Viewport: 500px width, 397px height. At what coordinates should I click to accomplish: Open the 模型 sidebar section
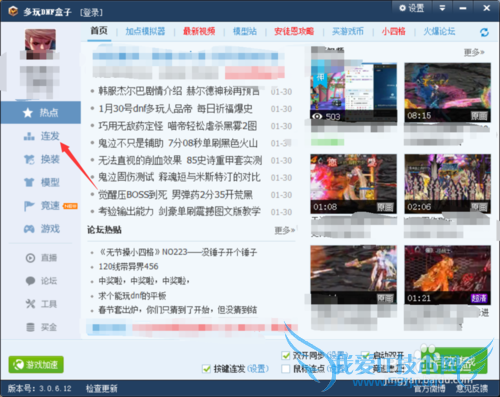tap(41, 182)
